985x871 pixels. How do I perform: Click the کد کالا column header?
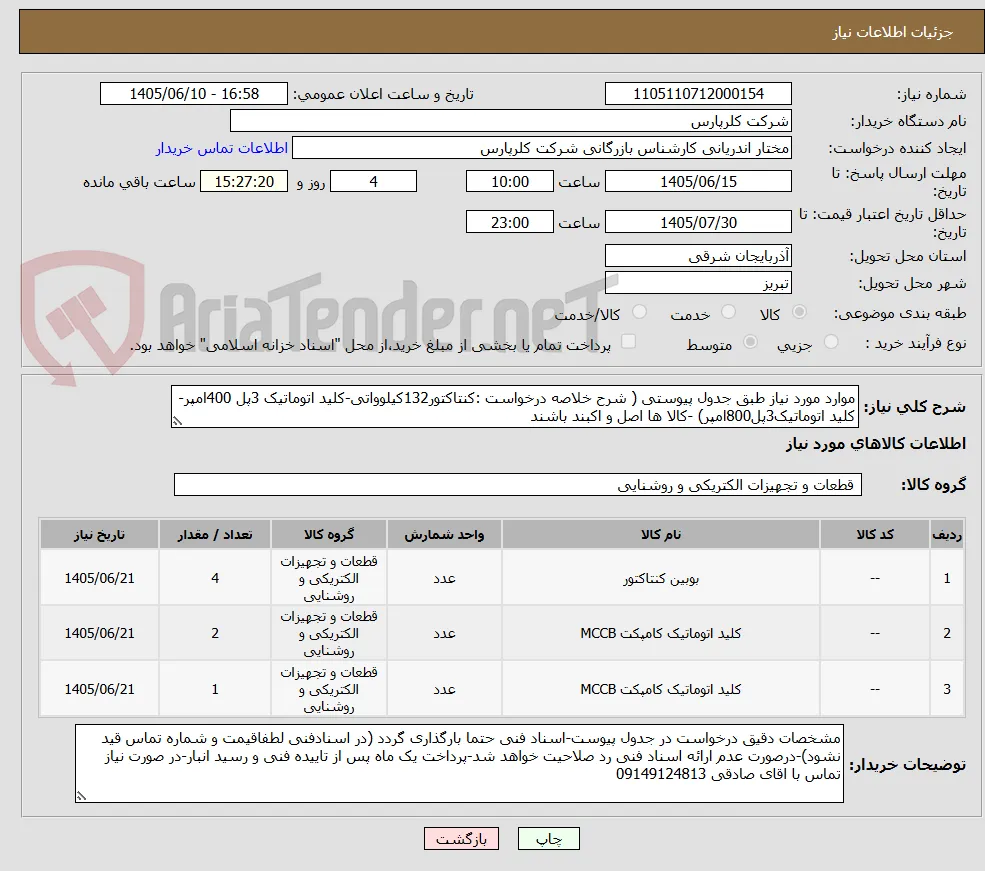[x=874, y=534]
